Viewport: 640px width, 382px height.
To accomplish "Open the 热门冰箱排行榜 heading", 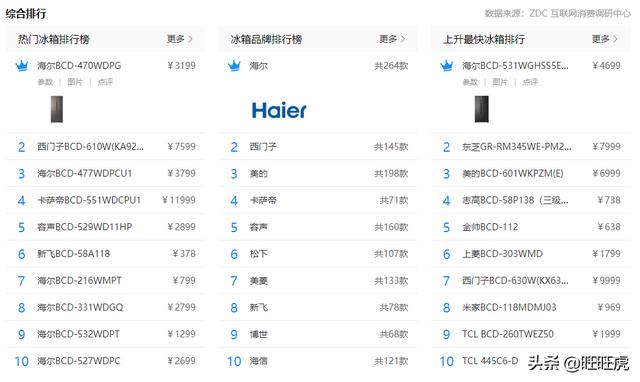I will click(x=53, y=40).
